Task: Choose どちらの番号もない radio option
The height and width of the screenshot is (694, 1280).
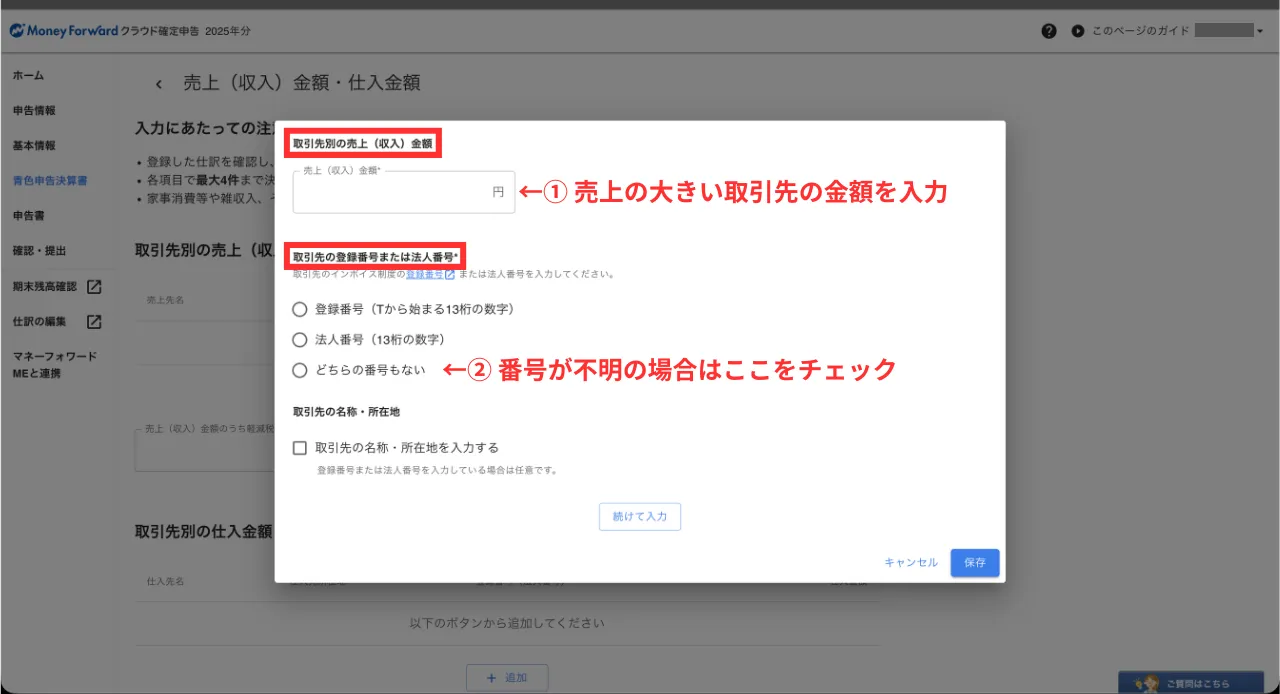Action: (x=299, y=370)
